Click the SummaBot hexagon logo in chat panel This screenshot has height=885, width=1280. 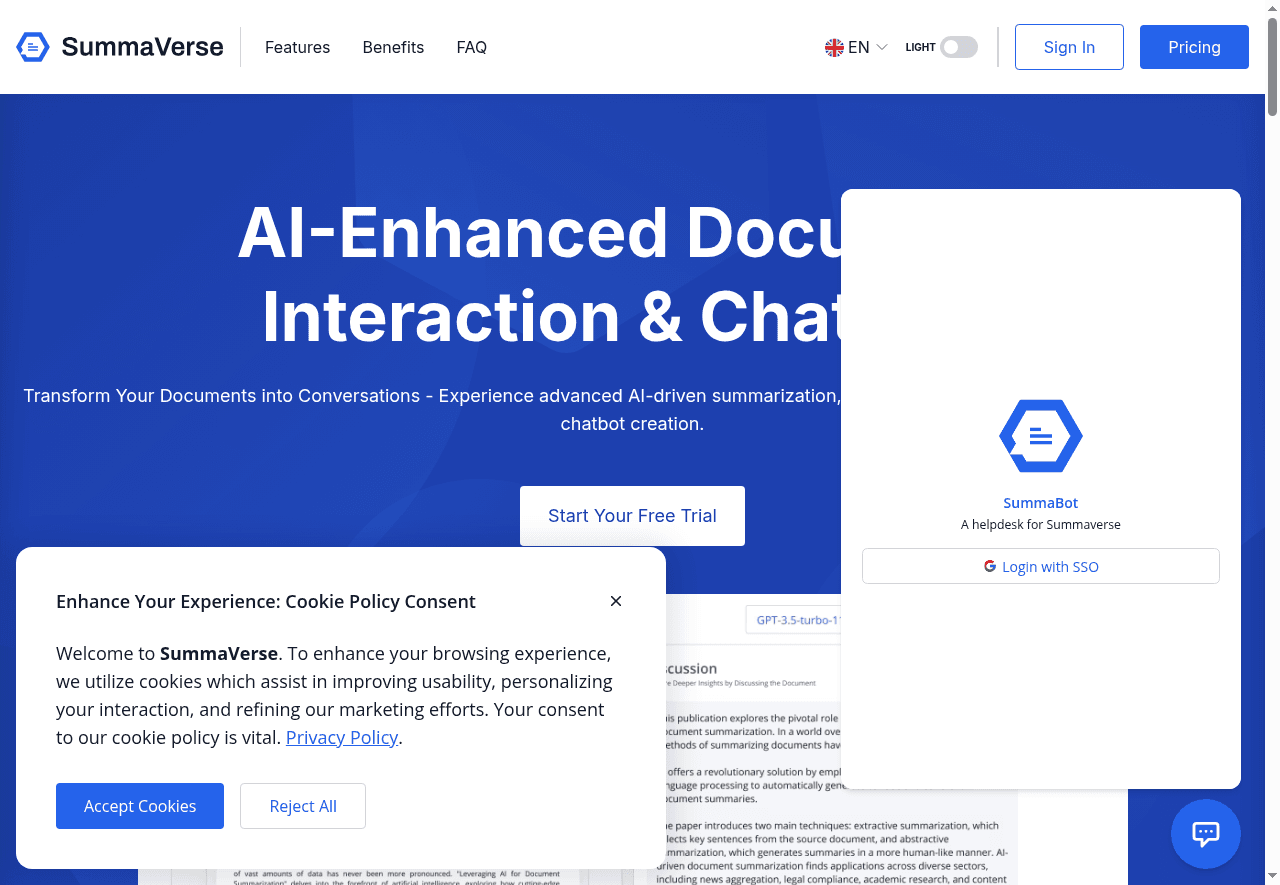click(x=1040, y=436)
